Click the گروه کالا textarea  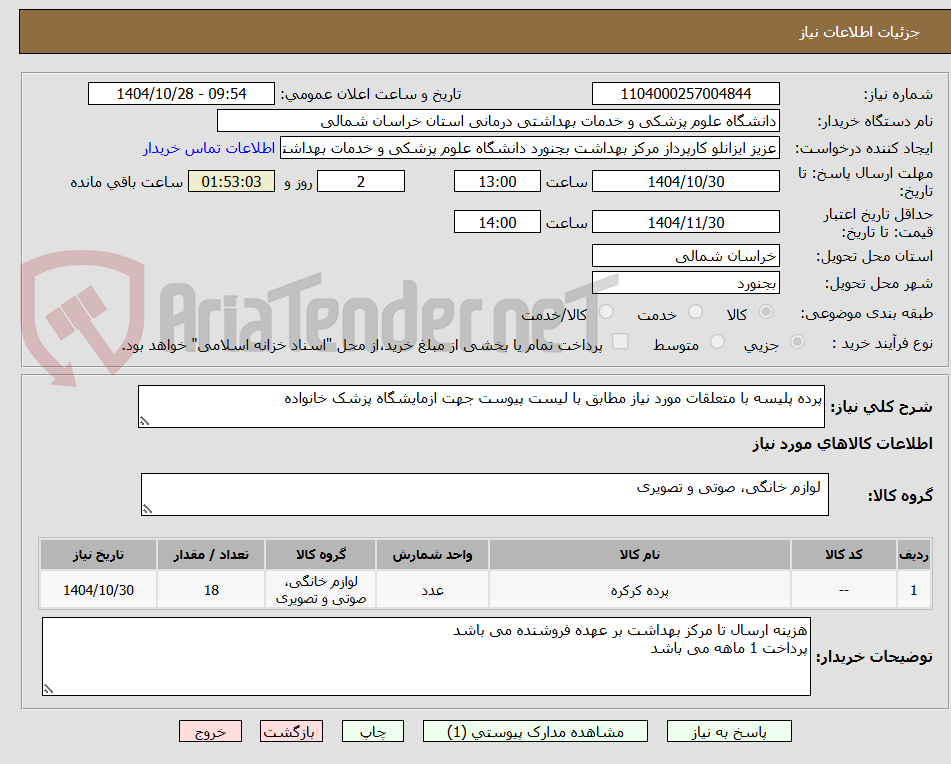(485, 495)
